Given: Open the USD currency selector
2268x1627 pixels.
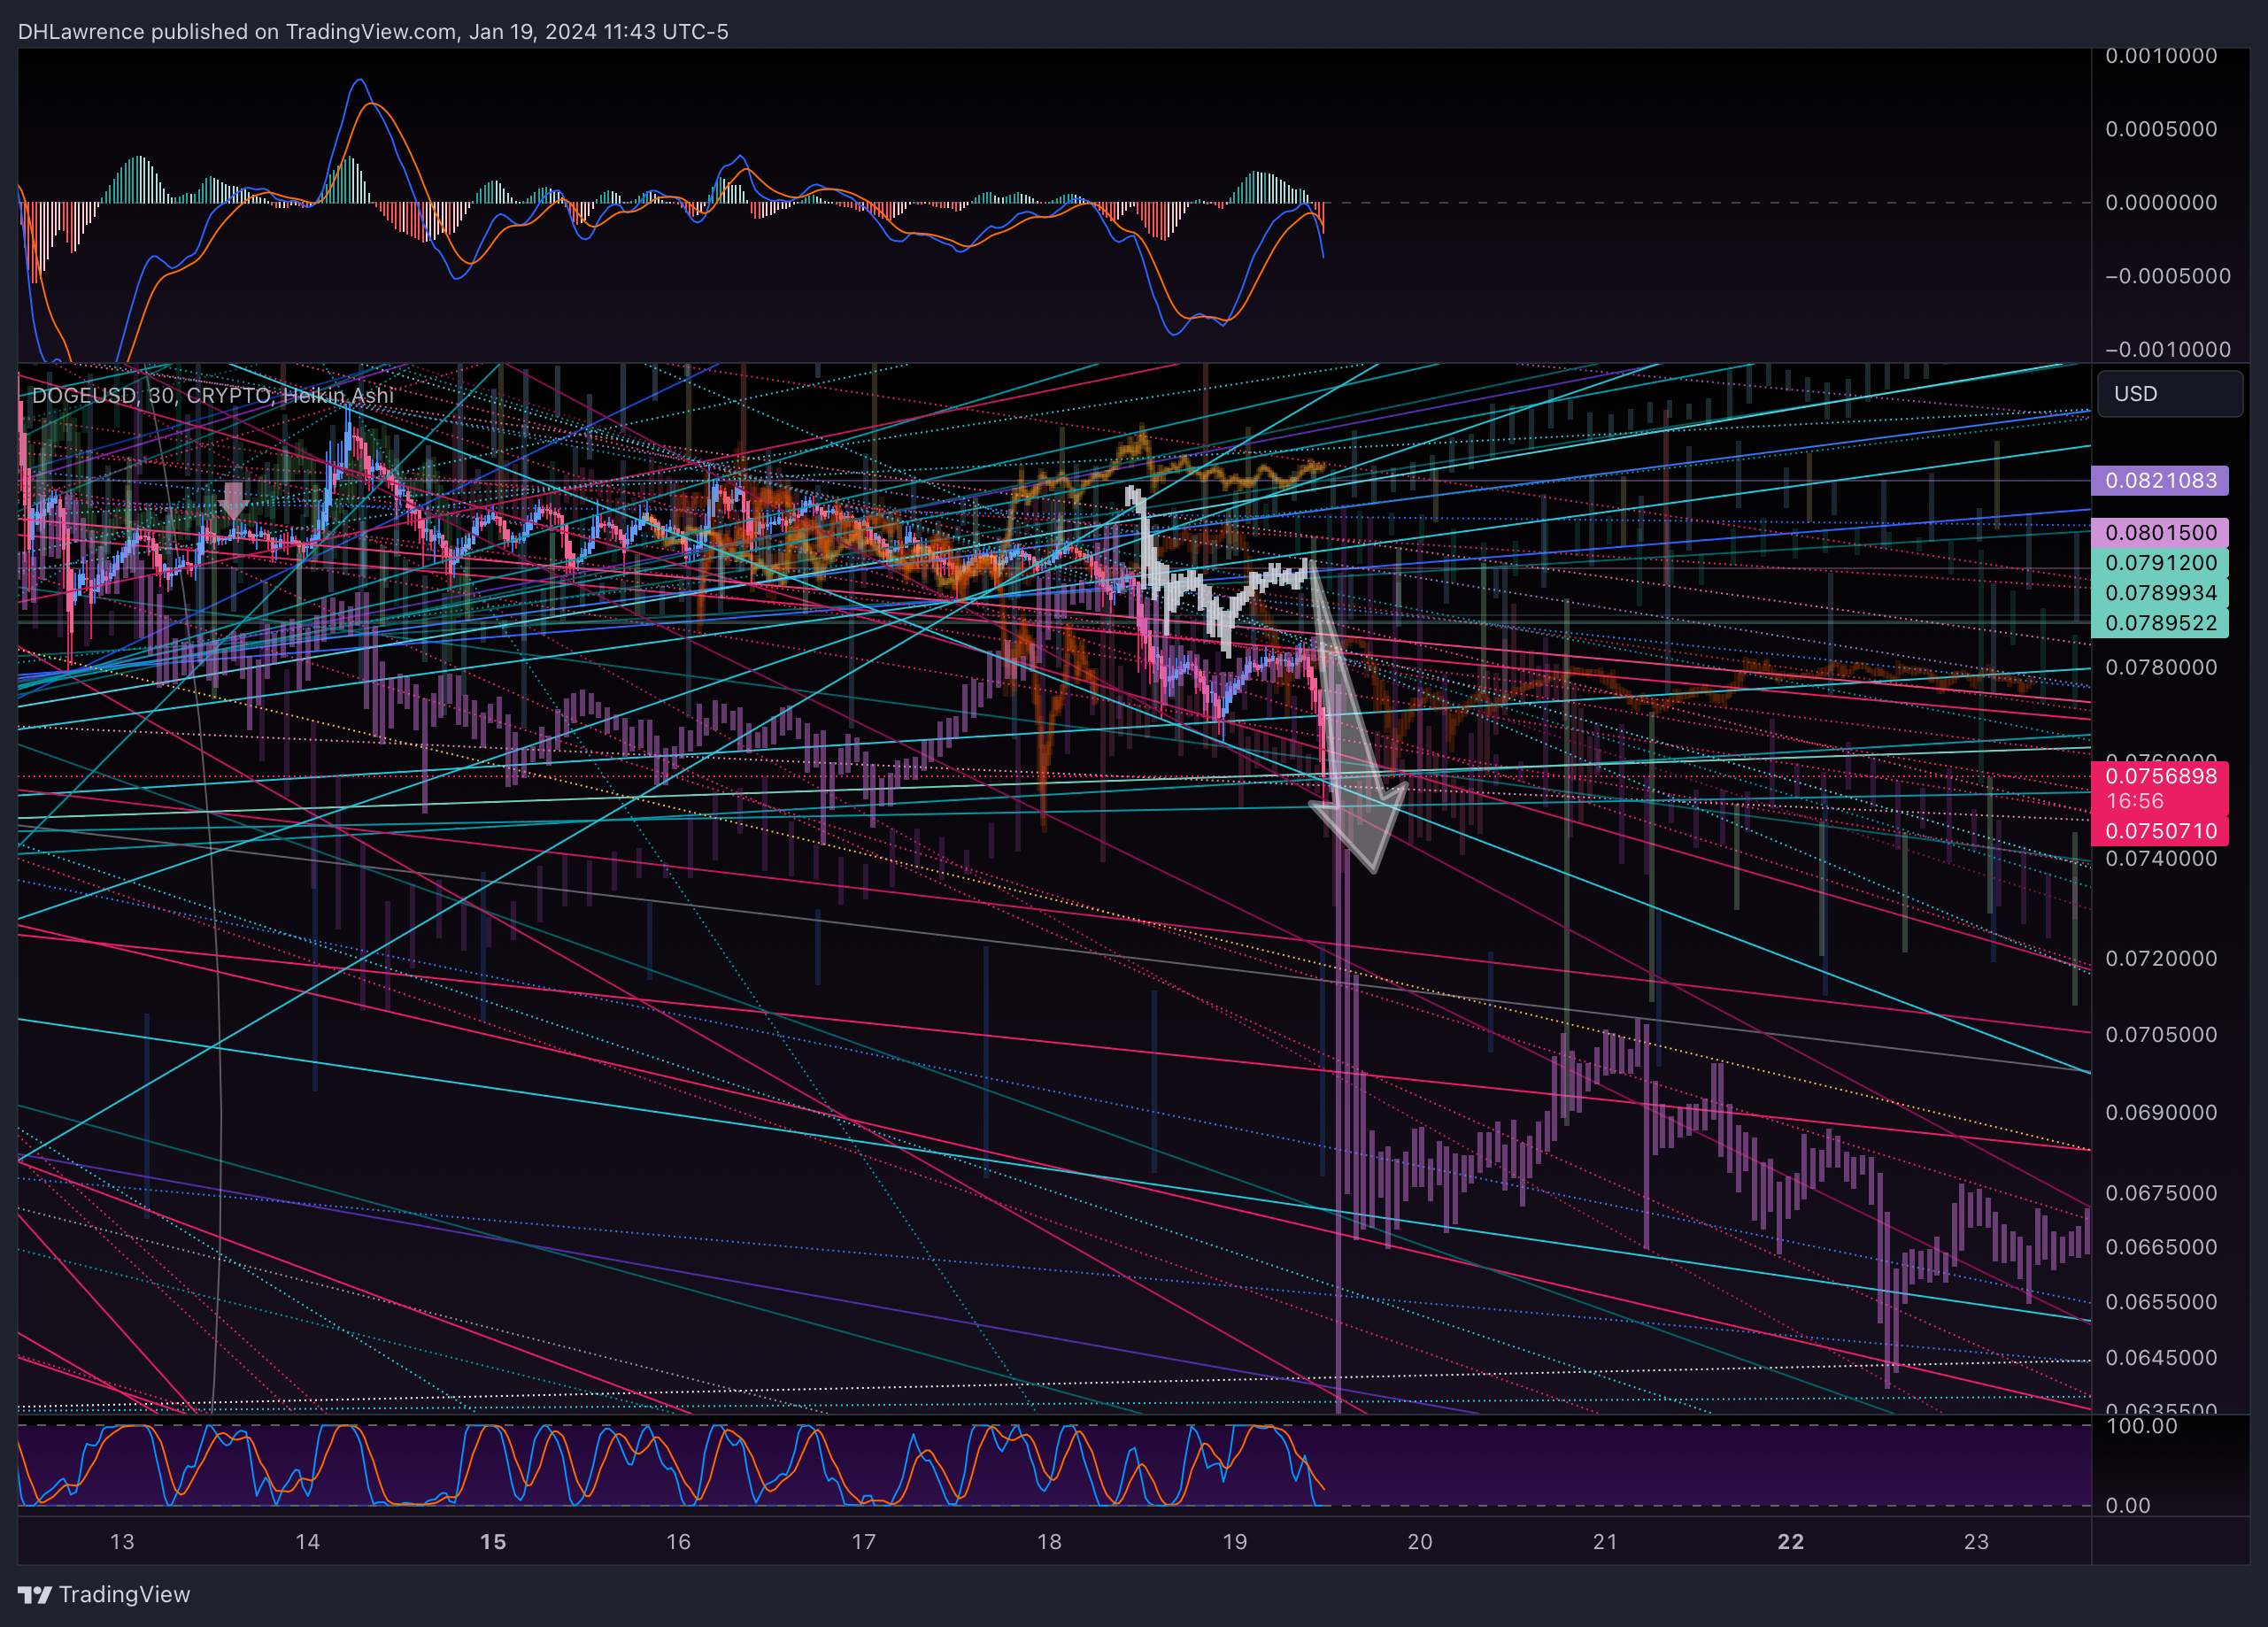Looking at the screenshot, I should pos(2170,394).
